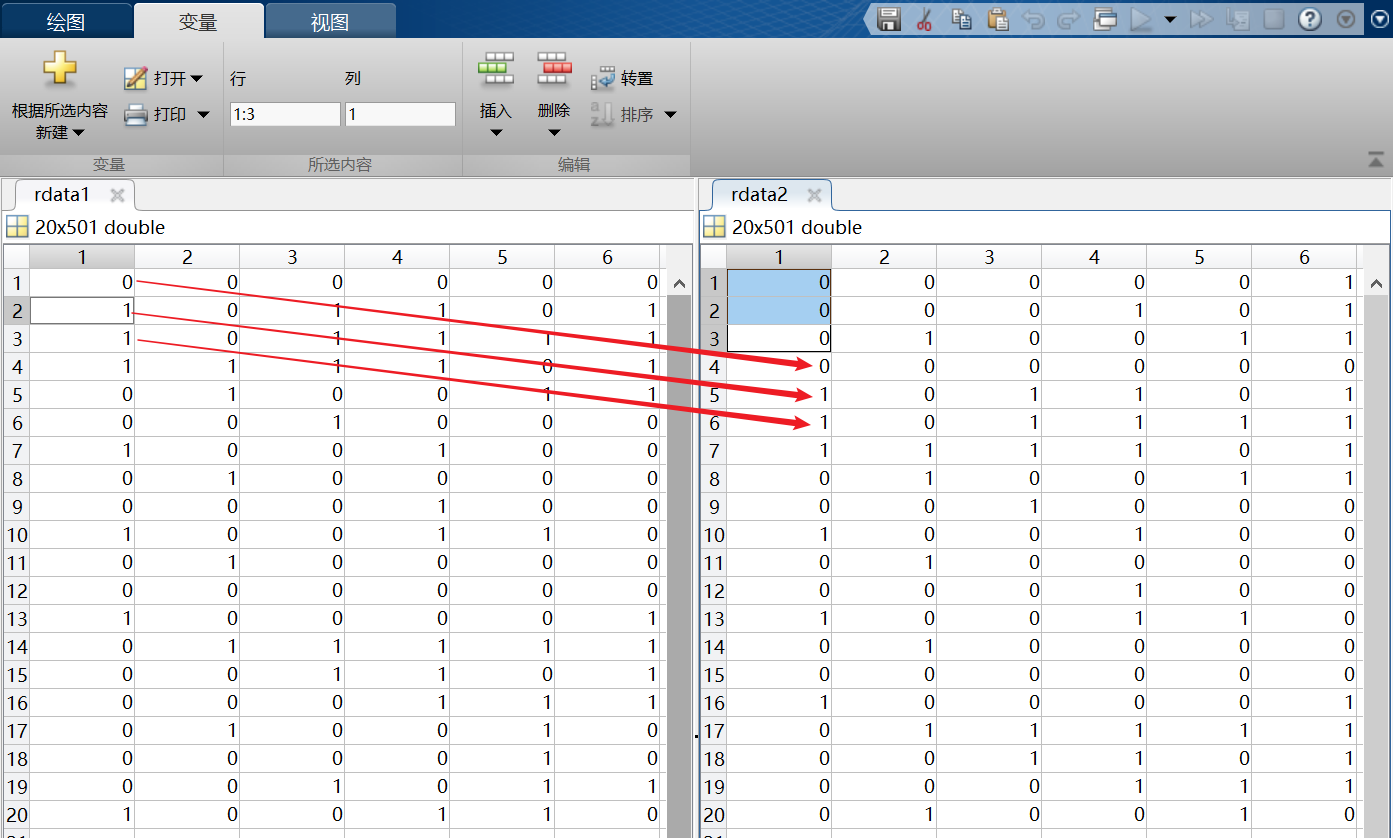Expand the 插入 dropdown arrow
This screenshot has width=1393, height=838.
[495, 132]
